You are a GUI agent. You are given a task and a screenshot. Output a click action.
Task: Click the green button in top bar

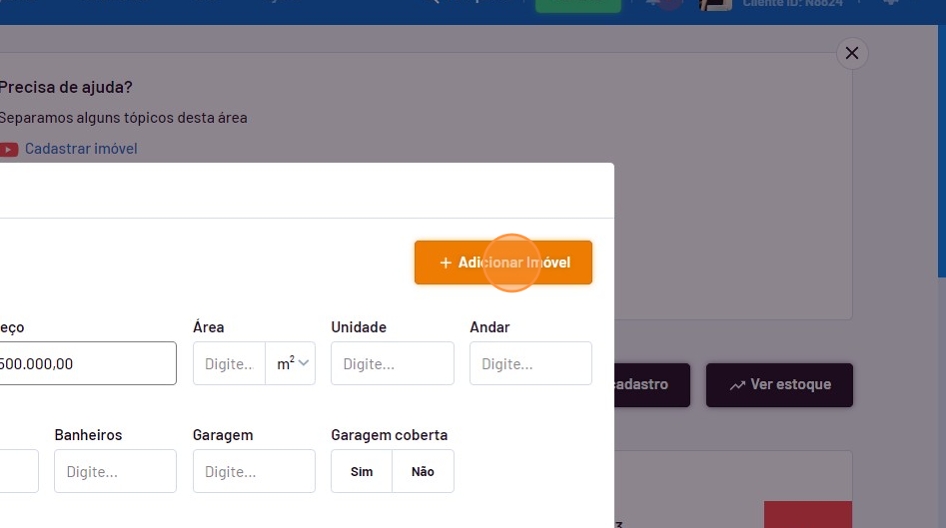coord(578,5)
